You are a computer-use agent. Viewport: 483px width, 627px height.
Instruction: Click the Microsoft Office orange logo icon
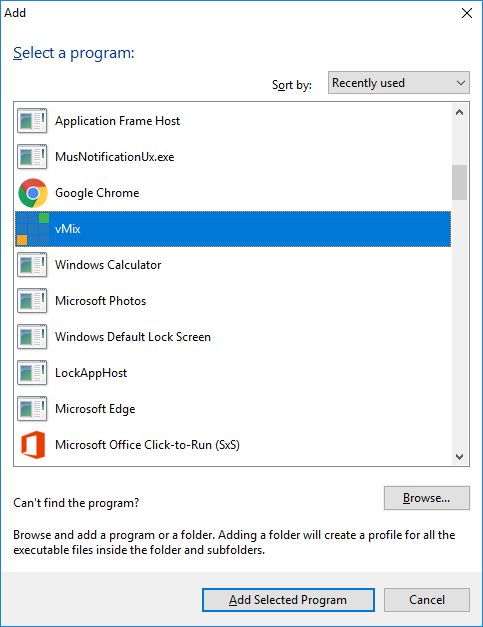[33, 445]
